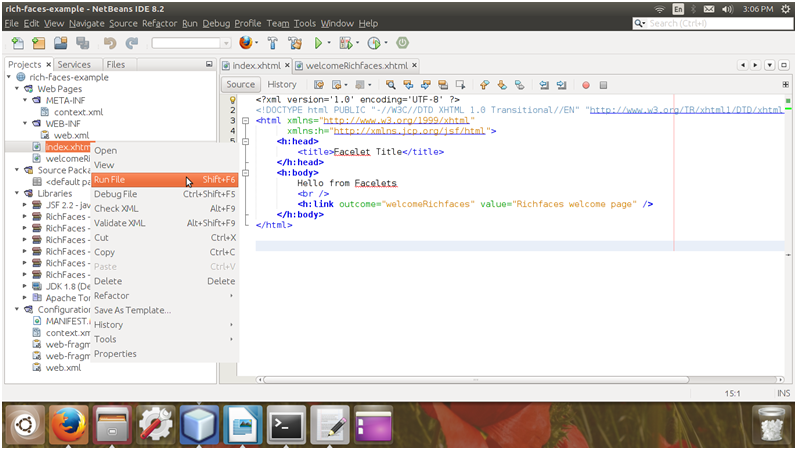797x450 pixels.
Task: Click the Build Project hammer icon
Action: pos(273,43)
